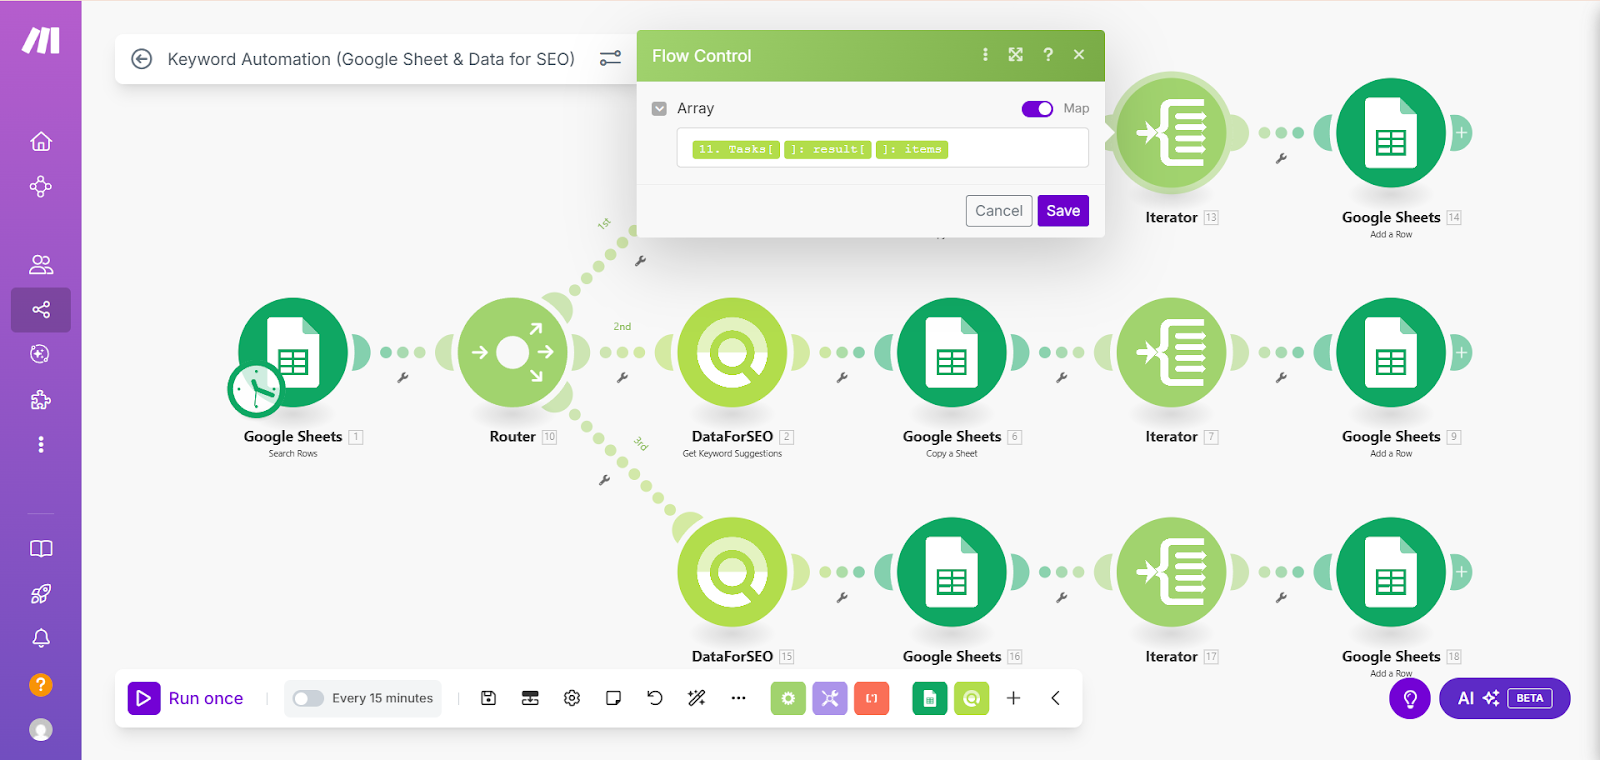The height and width of the screenshot is (760, 1600).
Task: Select the Iterator 7 module
Action: pos(1171,353)
